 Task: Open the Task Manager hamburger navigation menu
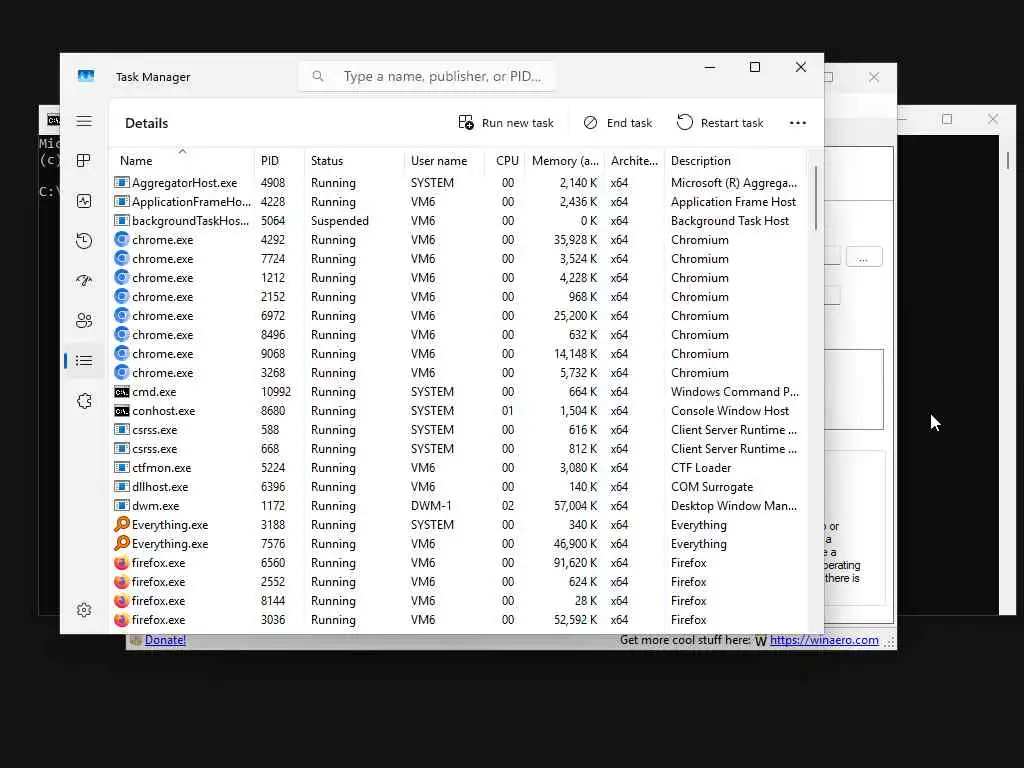tap(84, 121)
